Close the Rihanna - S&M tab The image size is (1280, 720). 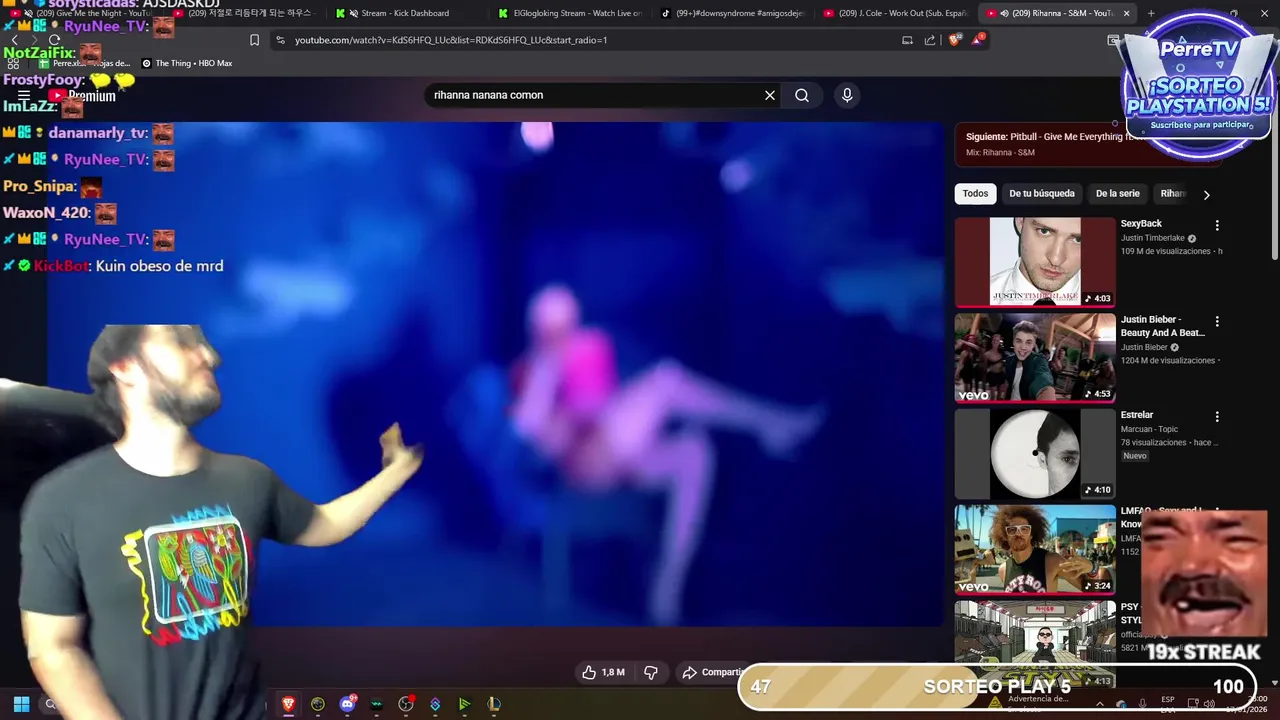point(1127,13)
